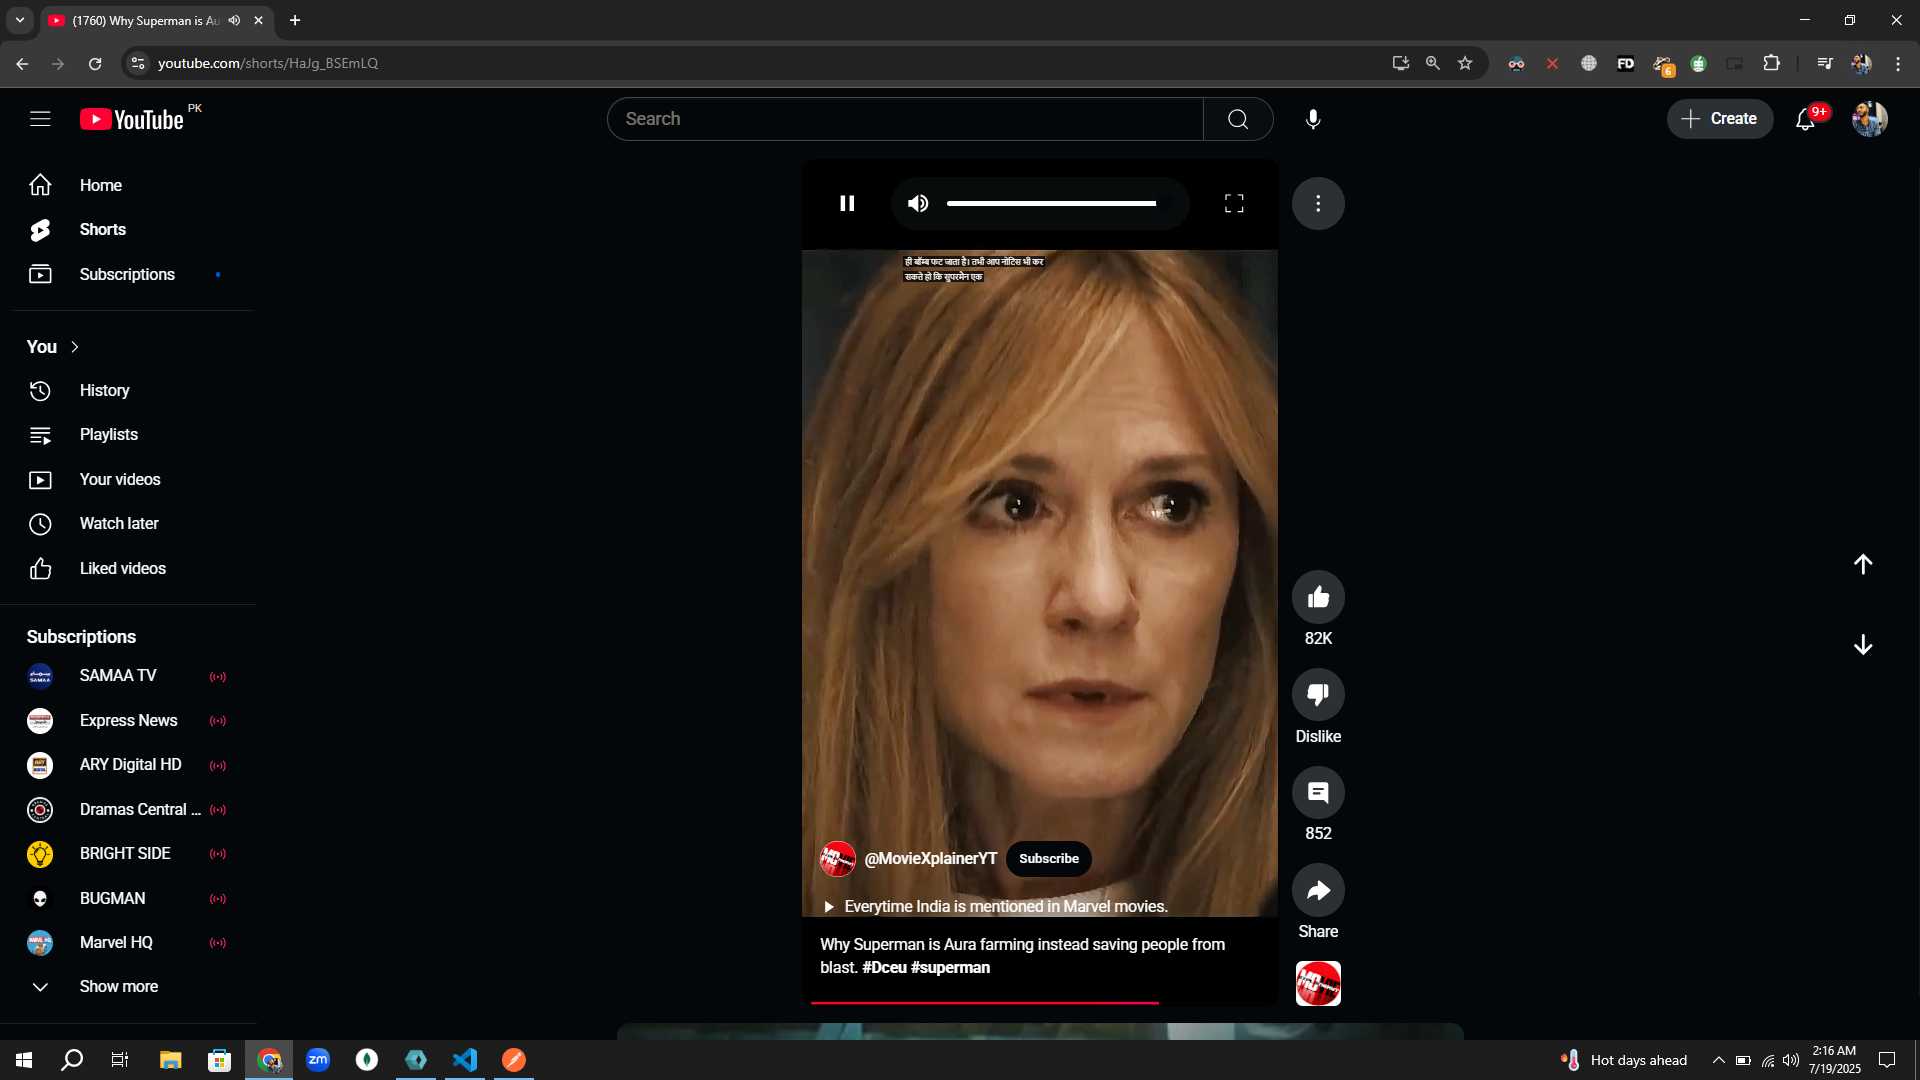Reload the page
1920x1080 pixels.
(x=95, y=63)
